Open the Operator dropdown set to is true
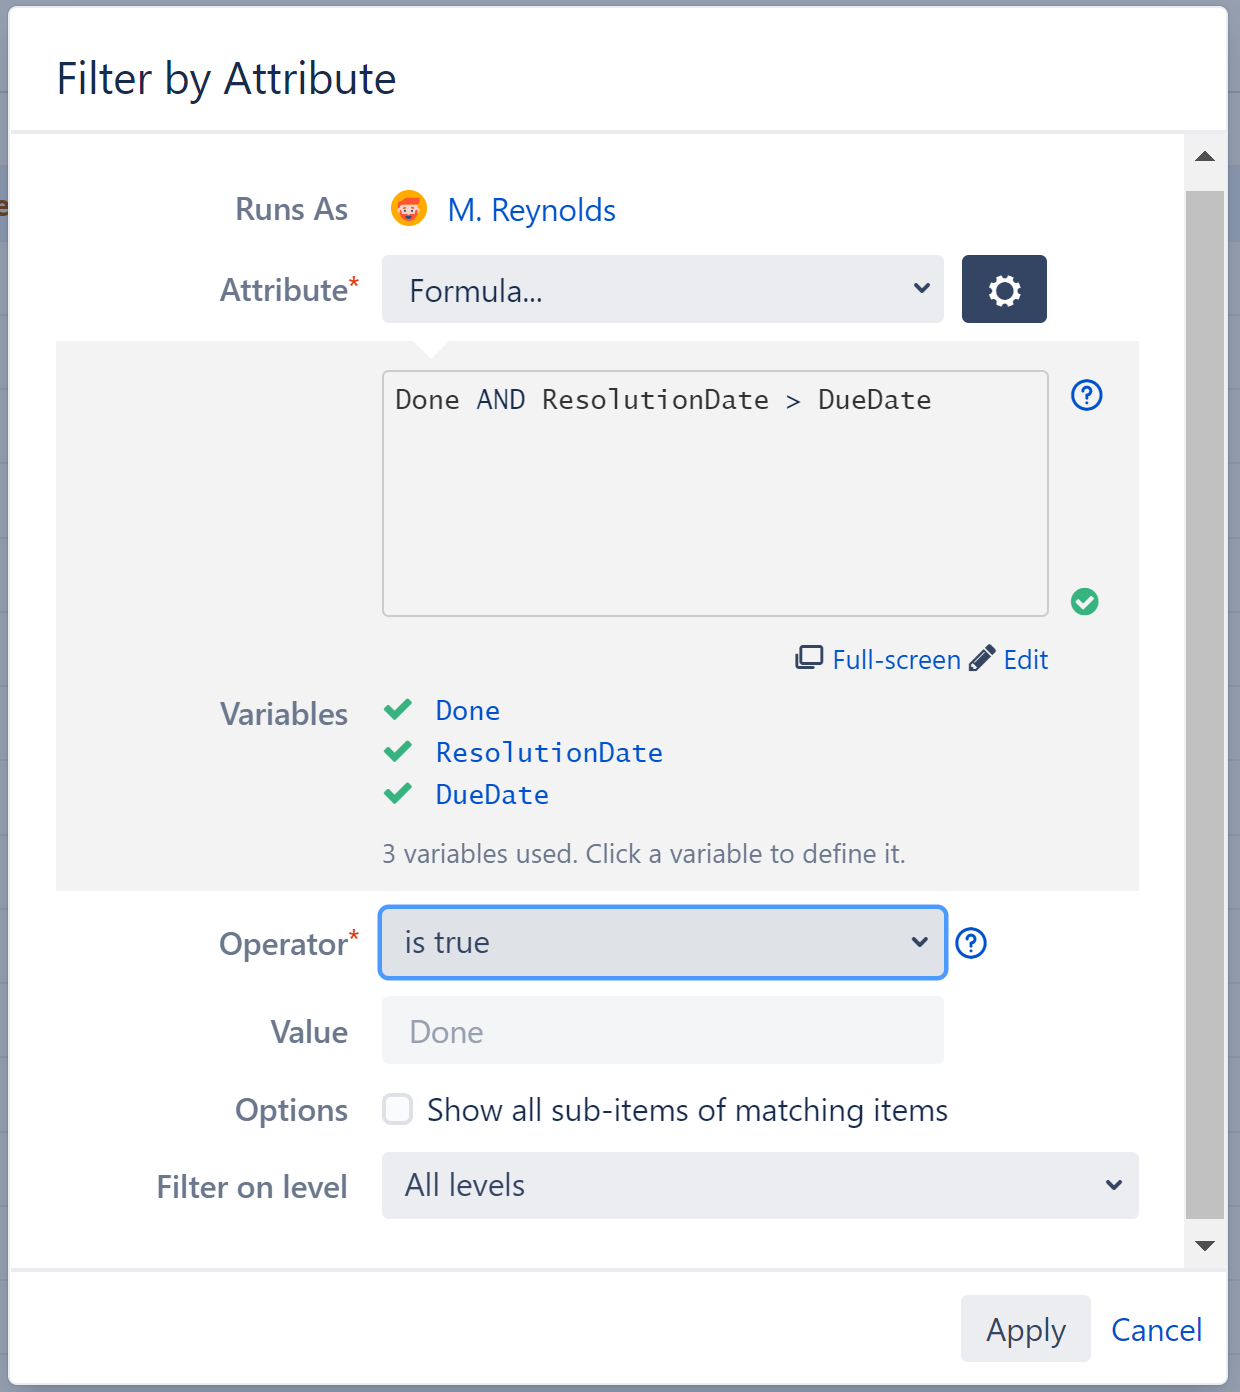Image resolution: width=1240 pixels, height=1392 pixels. click(x=662, y=942)
